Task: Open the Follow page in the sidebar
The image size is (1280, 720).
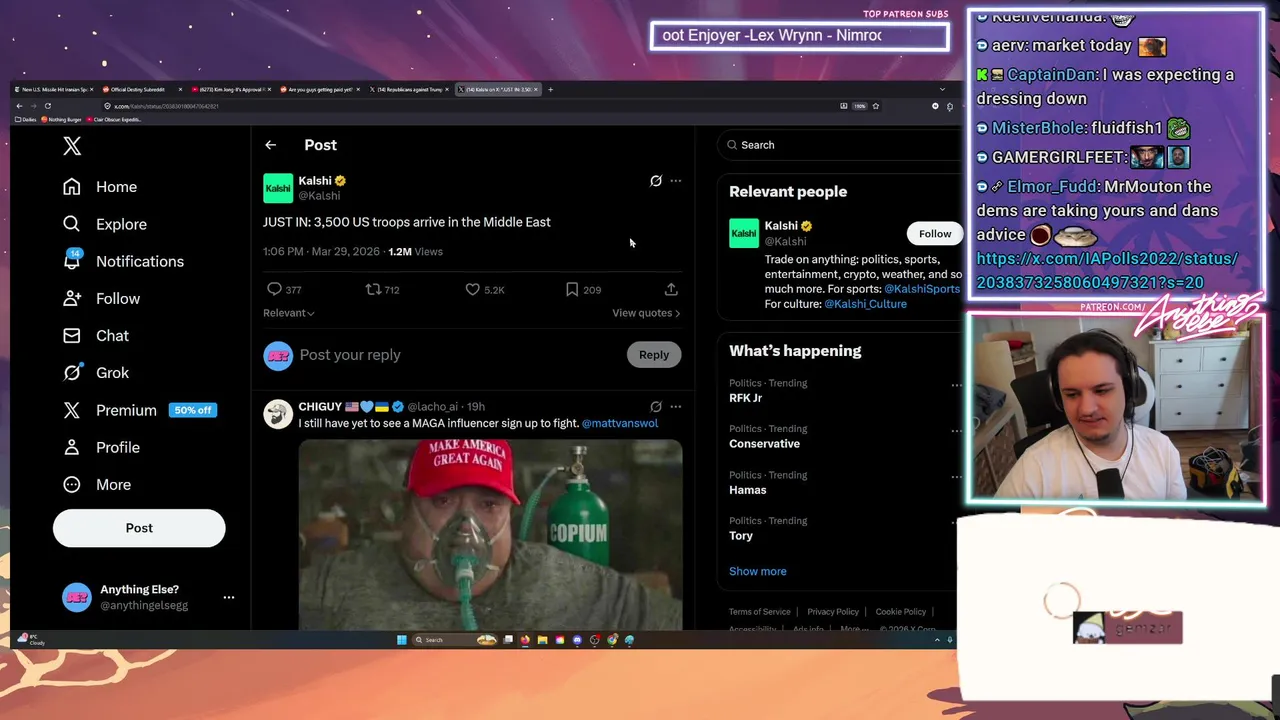Action: (101, 298)
